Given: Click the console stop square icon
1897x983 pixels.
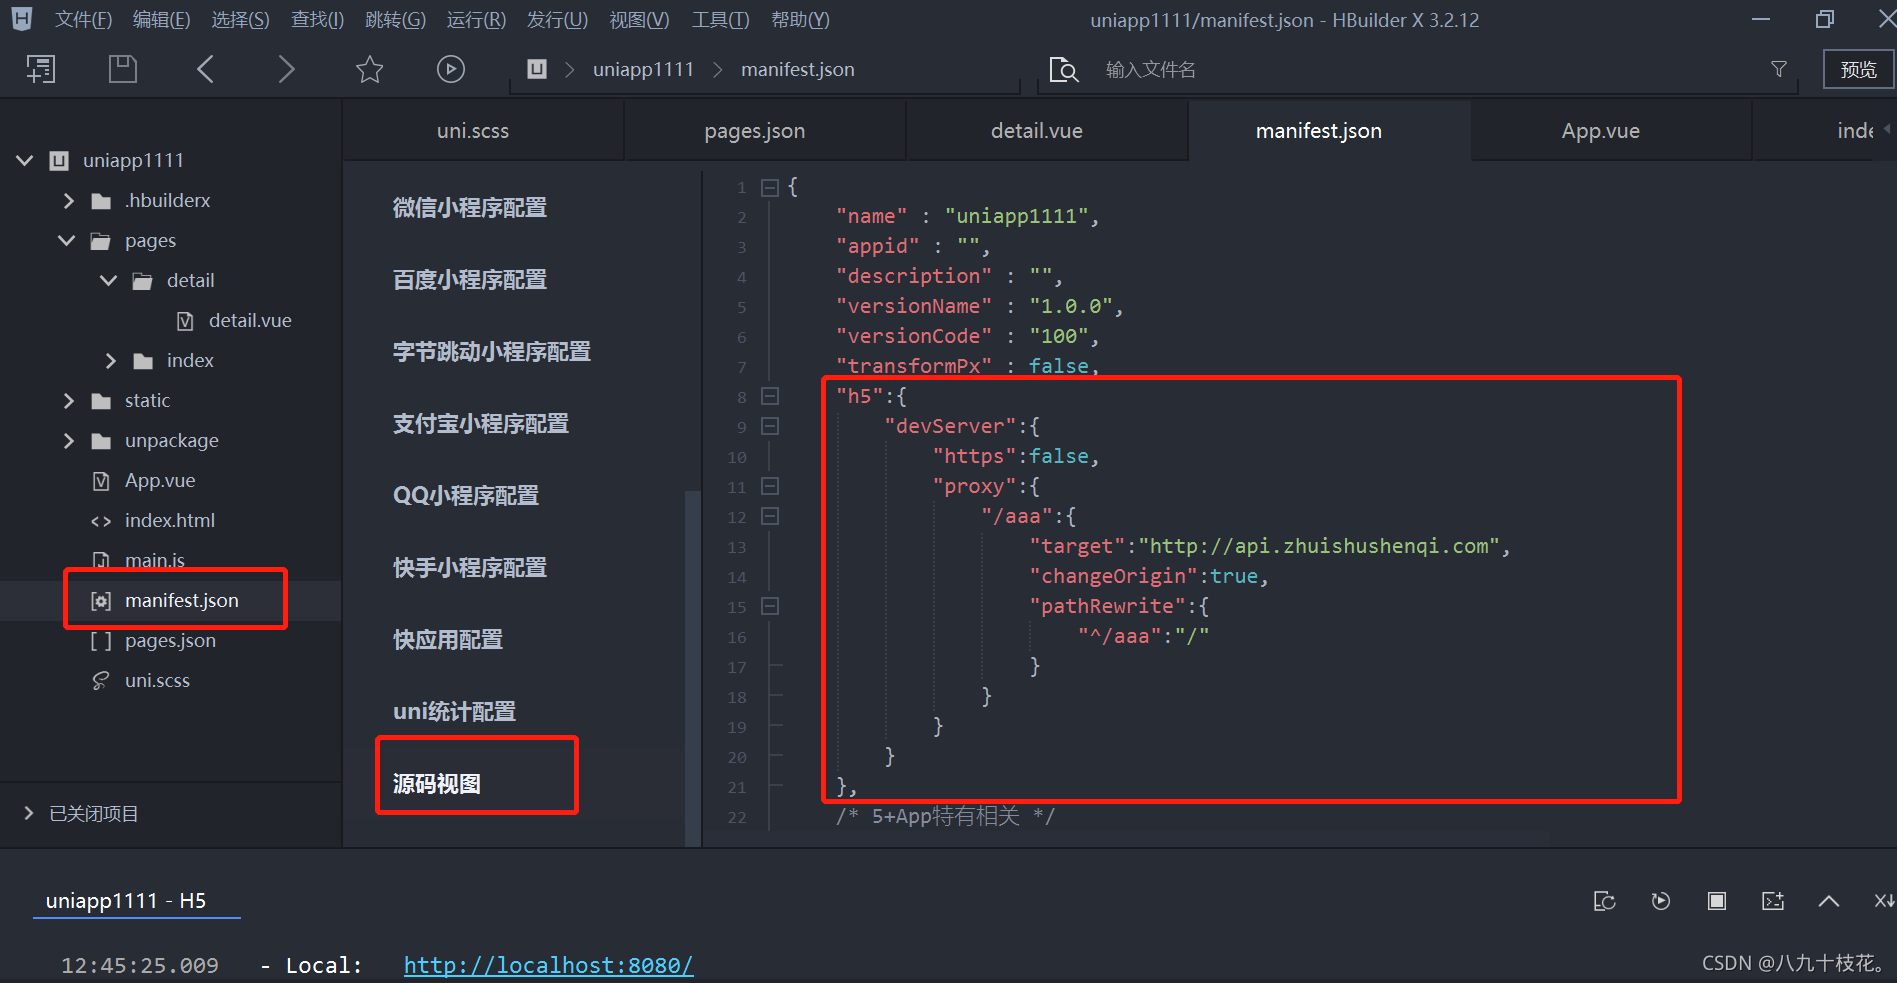Looking at the screenshot, I should [1717, 901].
